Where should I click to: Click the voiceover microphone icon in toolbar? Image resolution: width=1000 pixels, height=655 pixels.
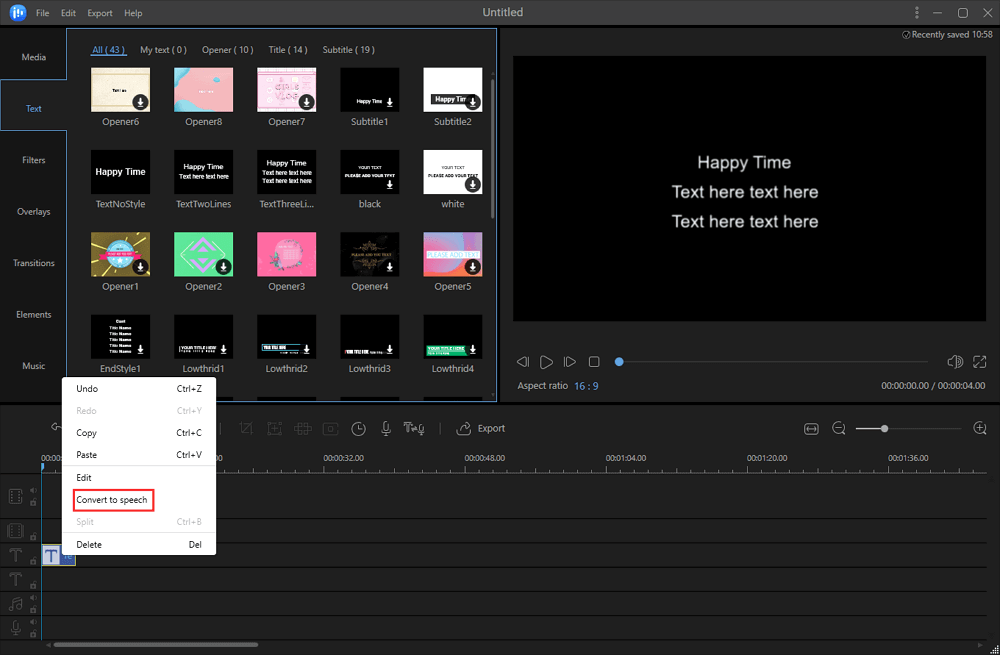pyautogui.click(x=386, y=429)
